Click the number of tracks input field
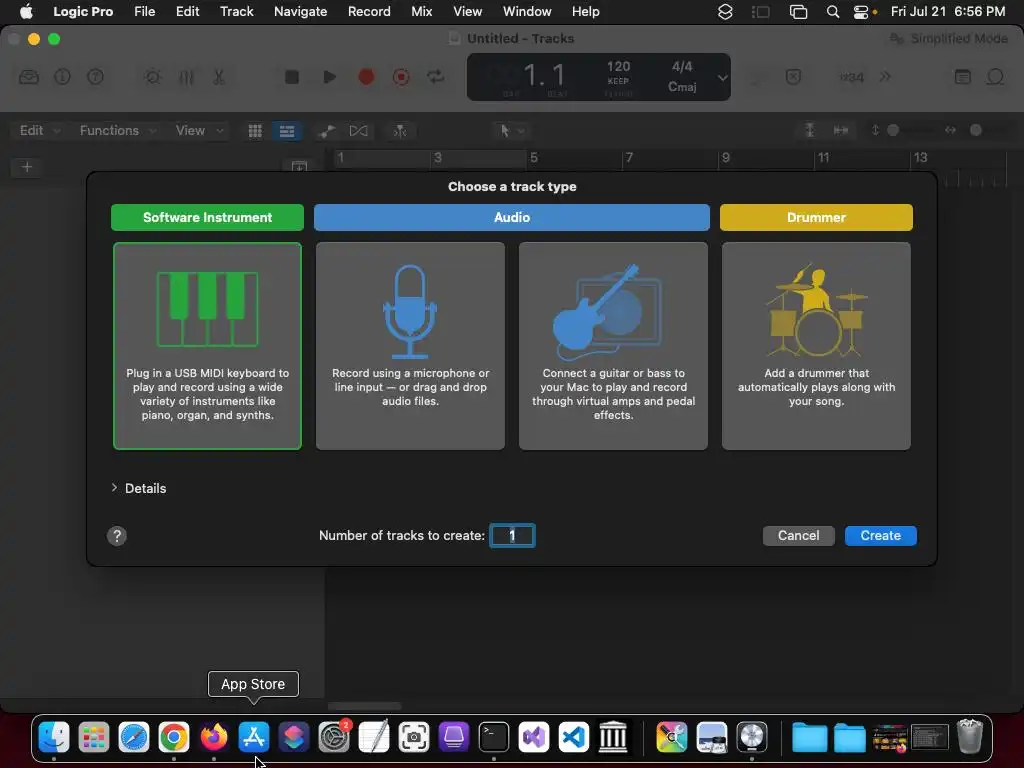The width and height of the screenshot is (1024, 768). 513,536
